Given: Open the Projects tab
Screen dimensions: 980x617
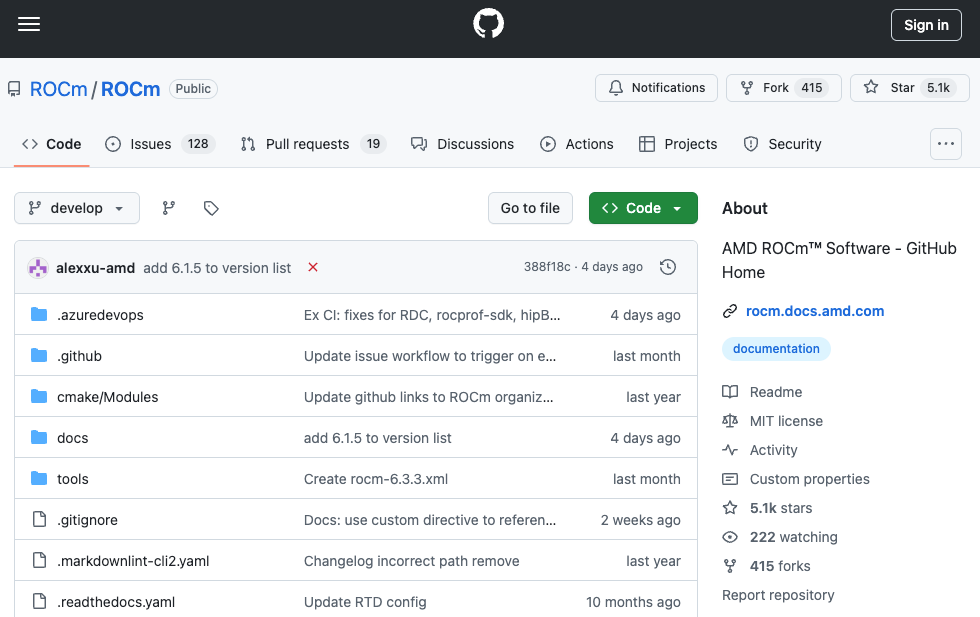Looking at the screenshot, I should coord(678,144).
